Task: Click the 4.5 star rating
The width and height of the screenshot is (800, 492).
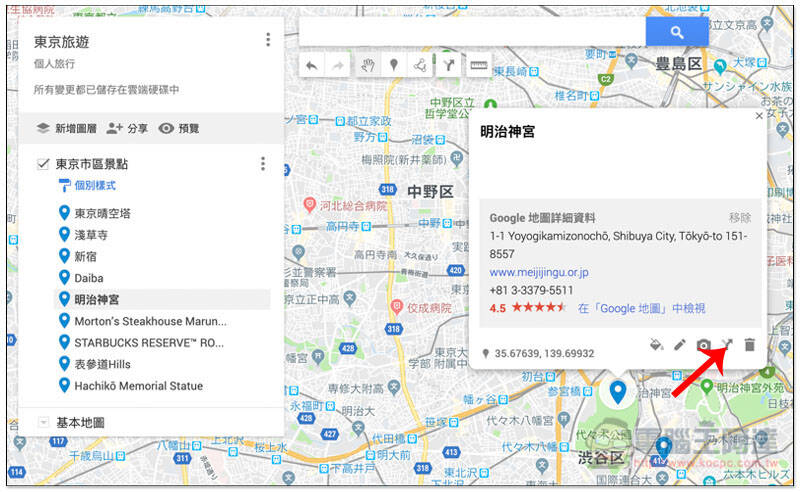Action: pyautogui.click(x=528, y=308)
